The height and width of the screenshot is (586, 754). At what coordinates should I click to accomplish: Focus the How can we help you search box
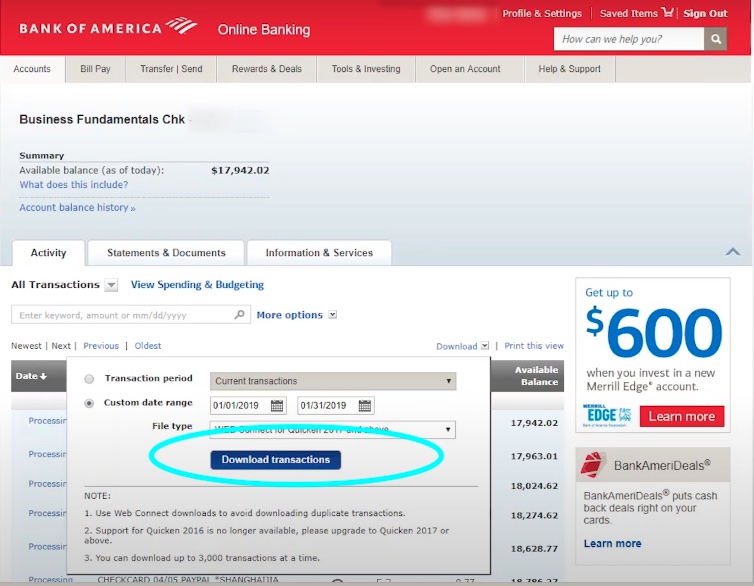click(x=629, y=39)
